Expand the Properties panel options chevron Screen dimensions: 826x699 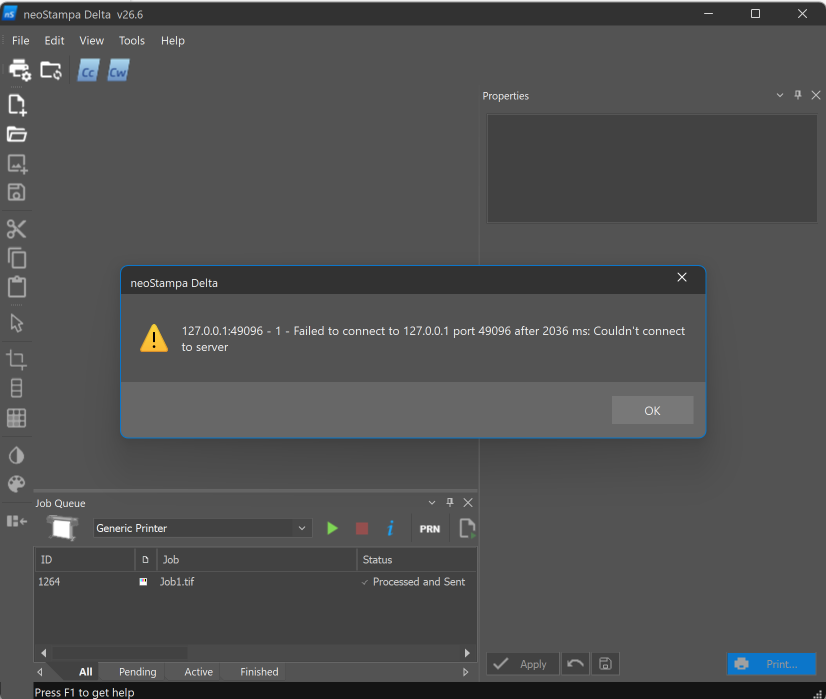coord(780,95)
